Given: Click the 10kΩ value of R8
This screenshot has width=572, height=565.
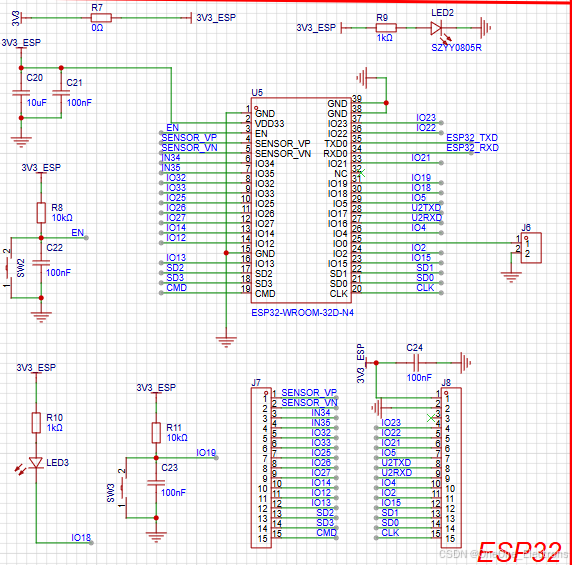Looking at the screenshot, I should point(62,218).
